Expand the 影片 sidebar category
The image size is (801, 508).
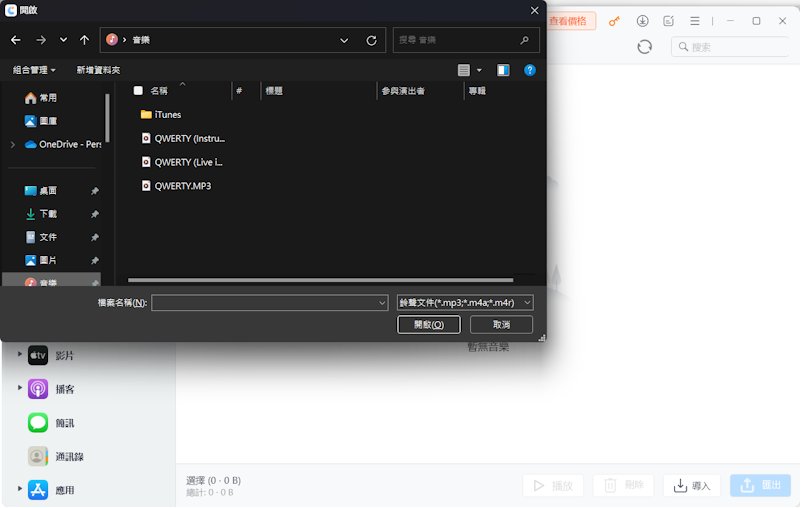[19, 354]
